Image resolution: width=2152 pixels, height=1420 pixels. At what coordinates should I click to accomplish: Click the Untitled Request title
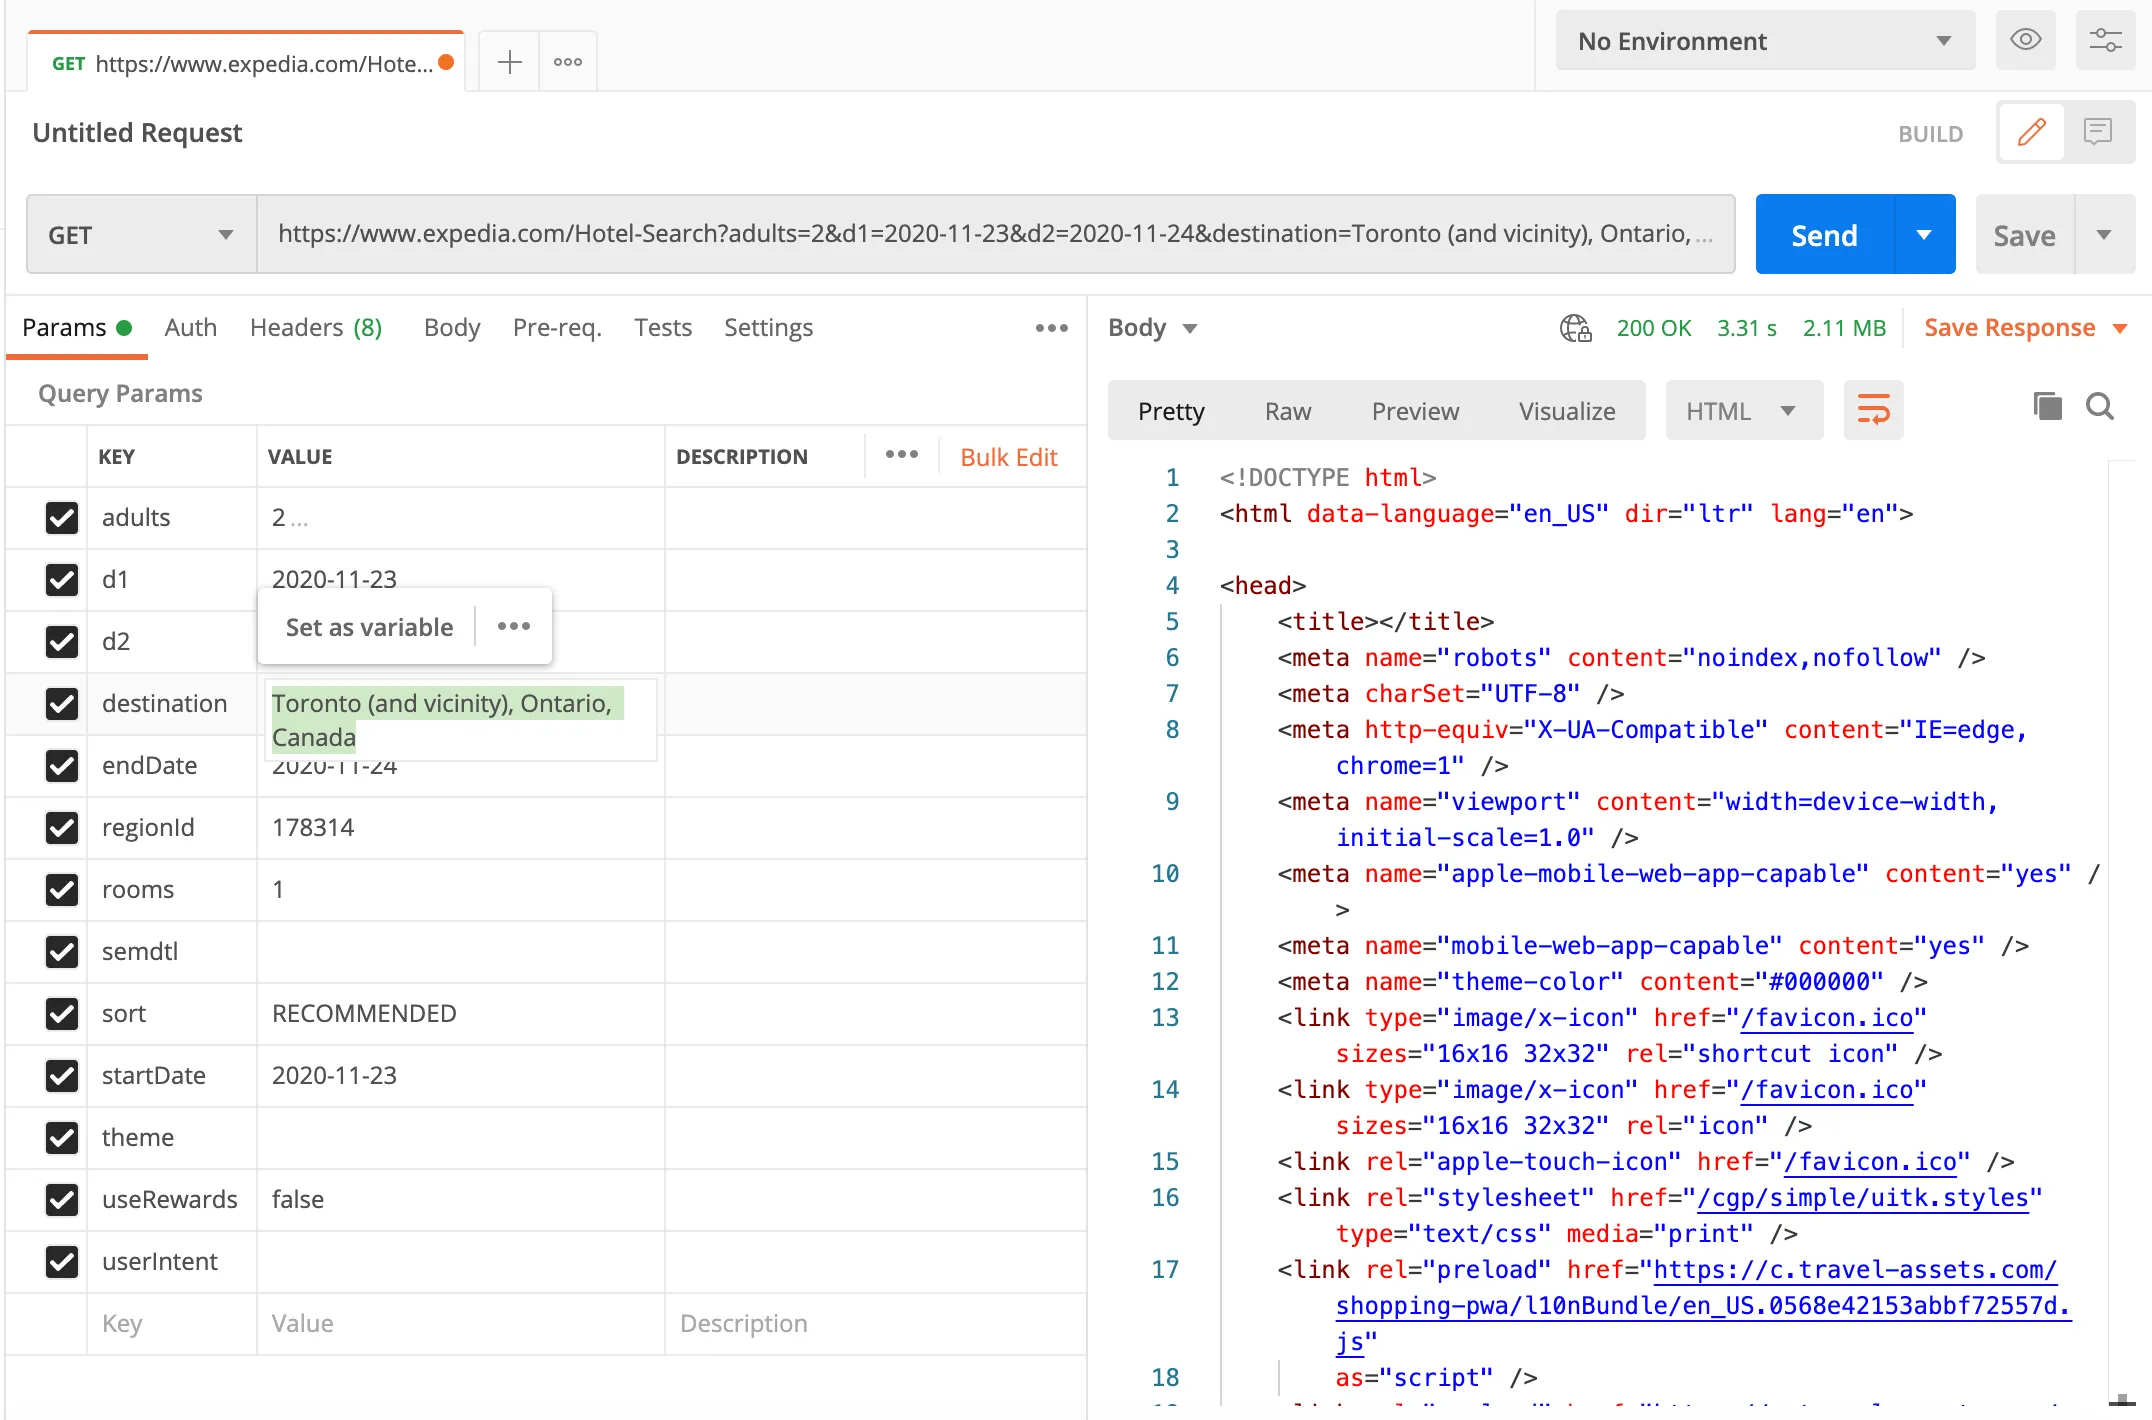[x=137, y=132]
